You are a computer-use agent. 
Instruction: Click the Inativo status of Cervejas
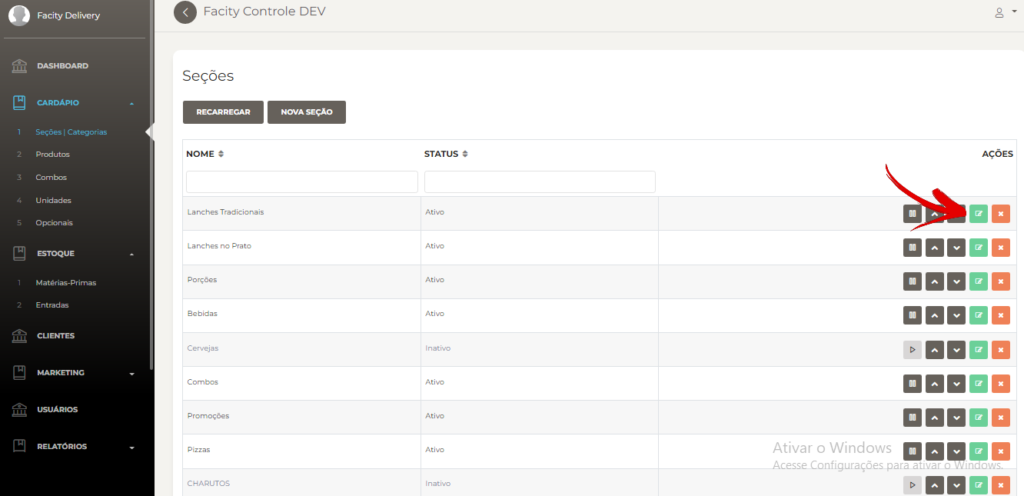pyautogui.click(x=438, y=349)
